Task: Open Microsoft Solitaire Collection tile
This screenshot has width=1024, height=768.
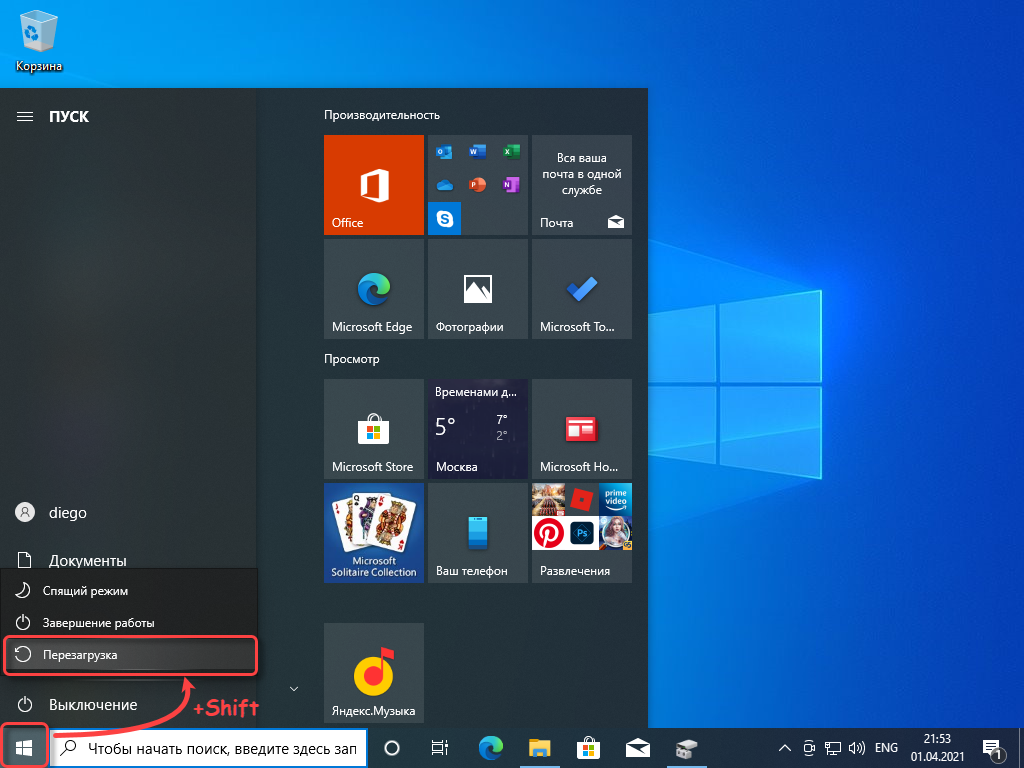Action: pyautogui.click(x=373, y=533)
